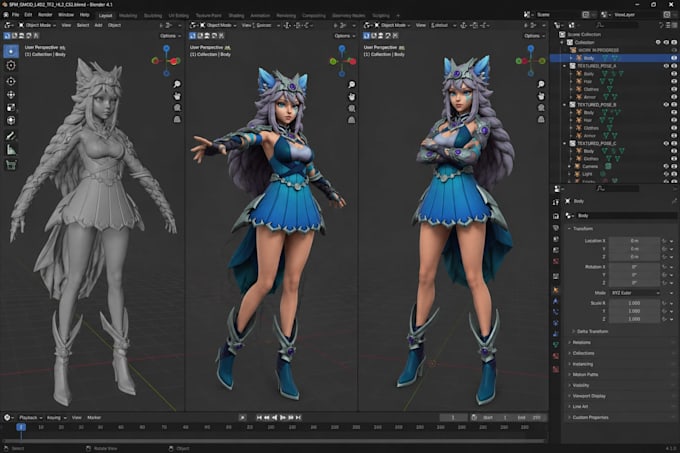Open Options dropdown in left viewport
The image size is (680, 453).
(x=170, y=36)
